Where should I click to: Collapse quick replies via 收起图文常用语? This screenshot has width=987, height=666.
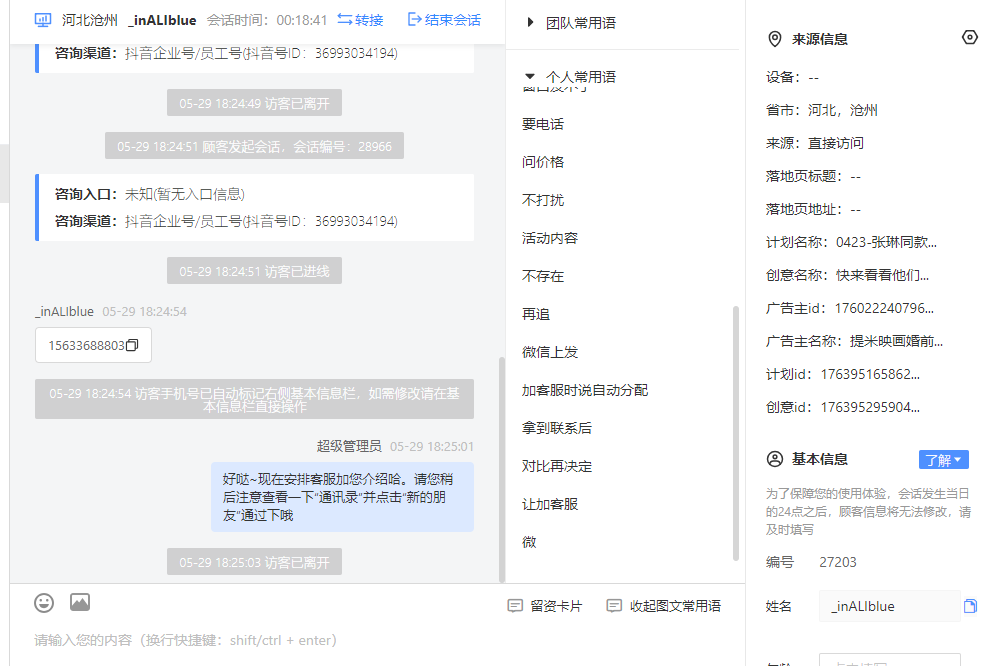663,606
